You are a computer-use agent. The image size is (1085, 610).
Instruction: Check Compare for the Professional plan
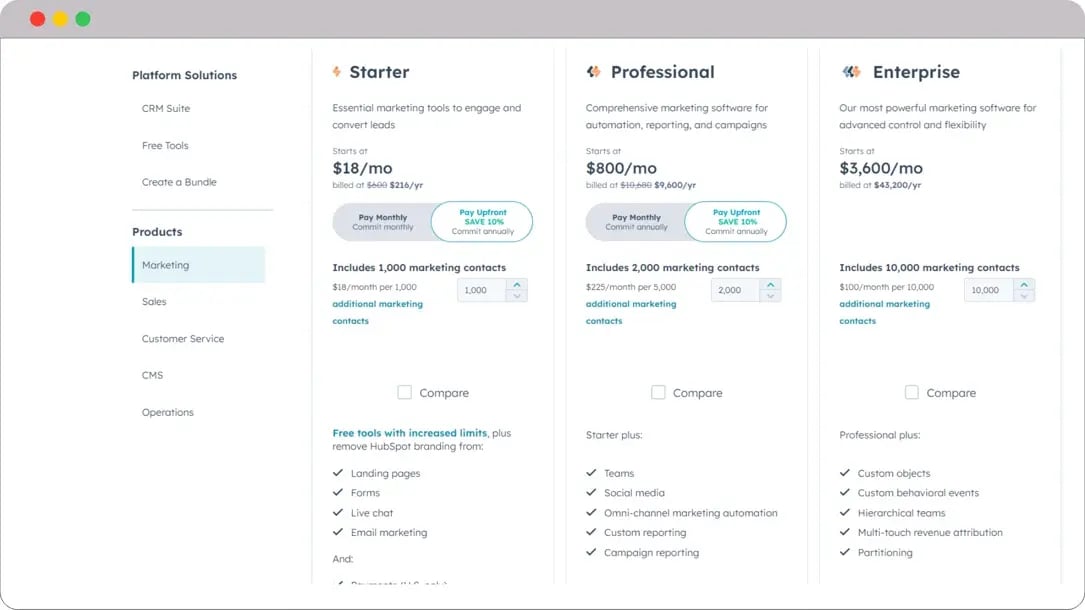pyautogui.click(x=658, y=392)
